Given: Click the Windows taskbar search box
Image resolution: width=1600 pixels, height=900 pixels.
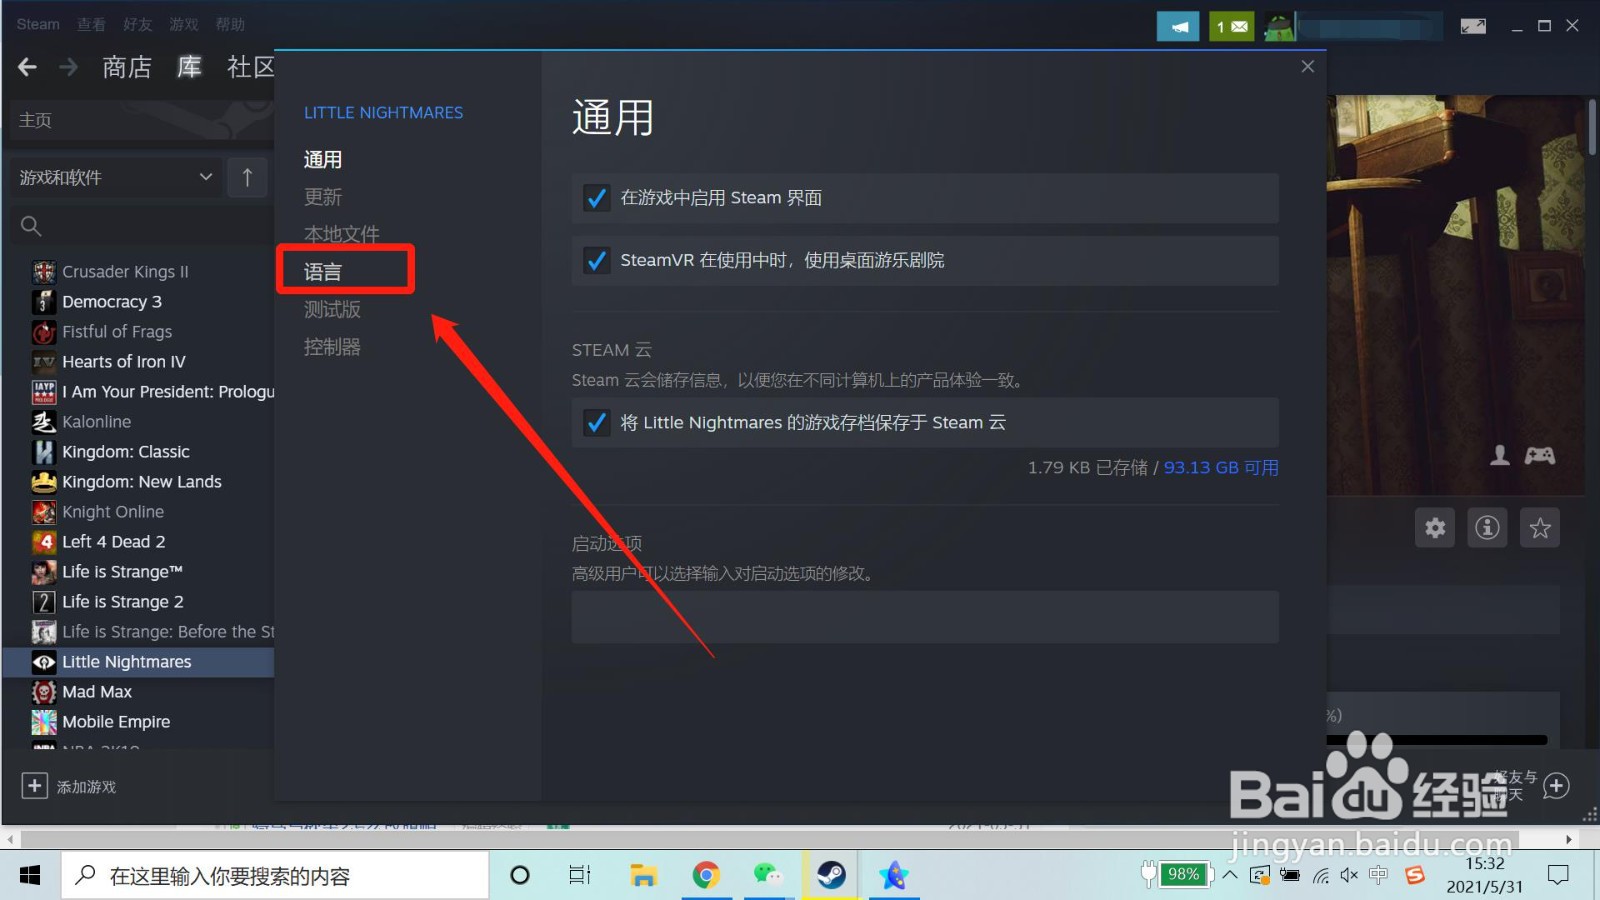Looking at the screenshot, I should tap(275, 875).
